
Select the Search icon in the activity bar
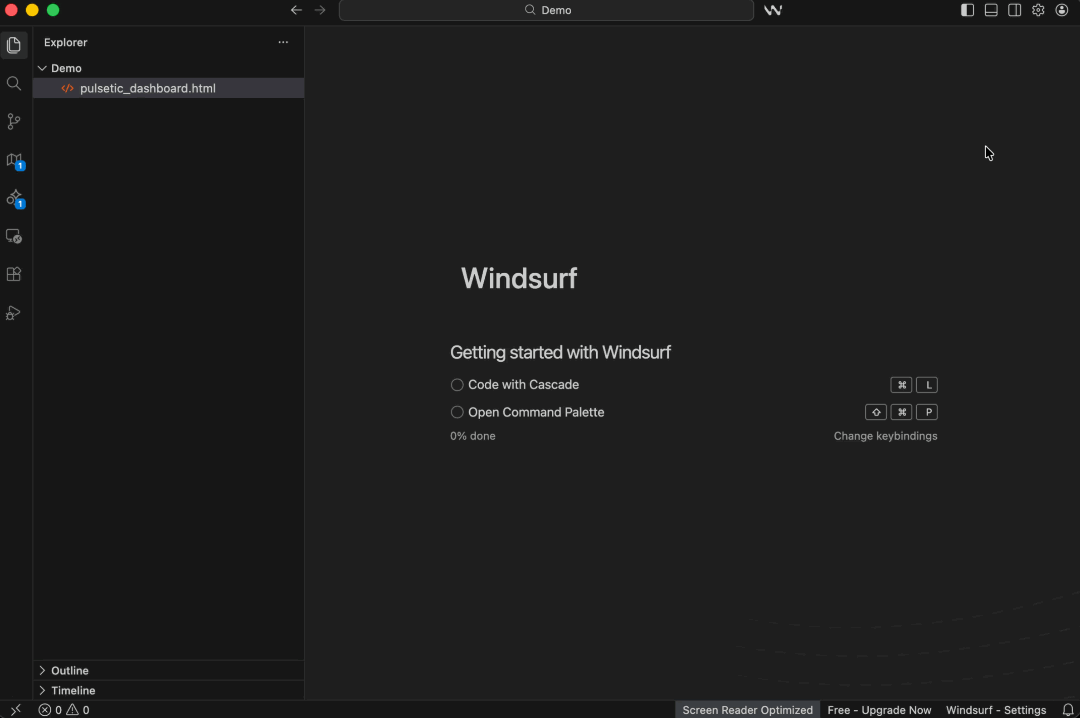coord(14,83)
